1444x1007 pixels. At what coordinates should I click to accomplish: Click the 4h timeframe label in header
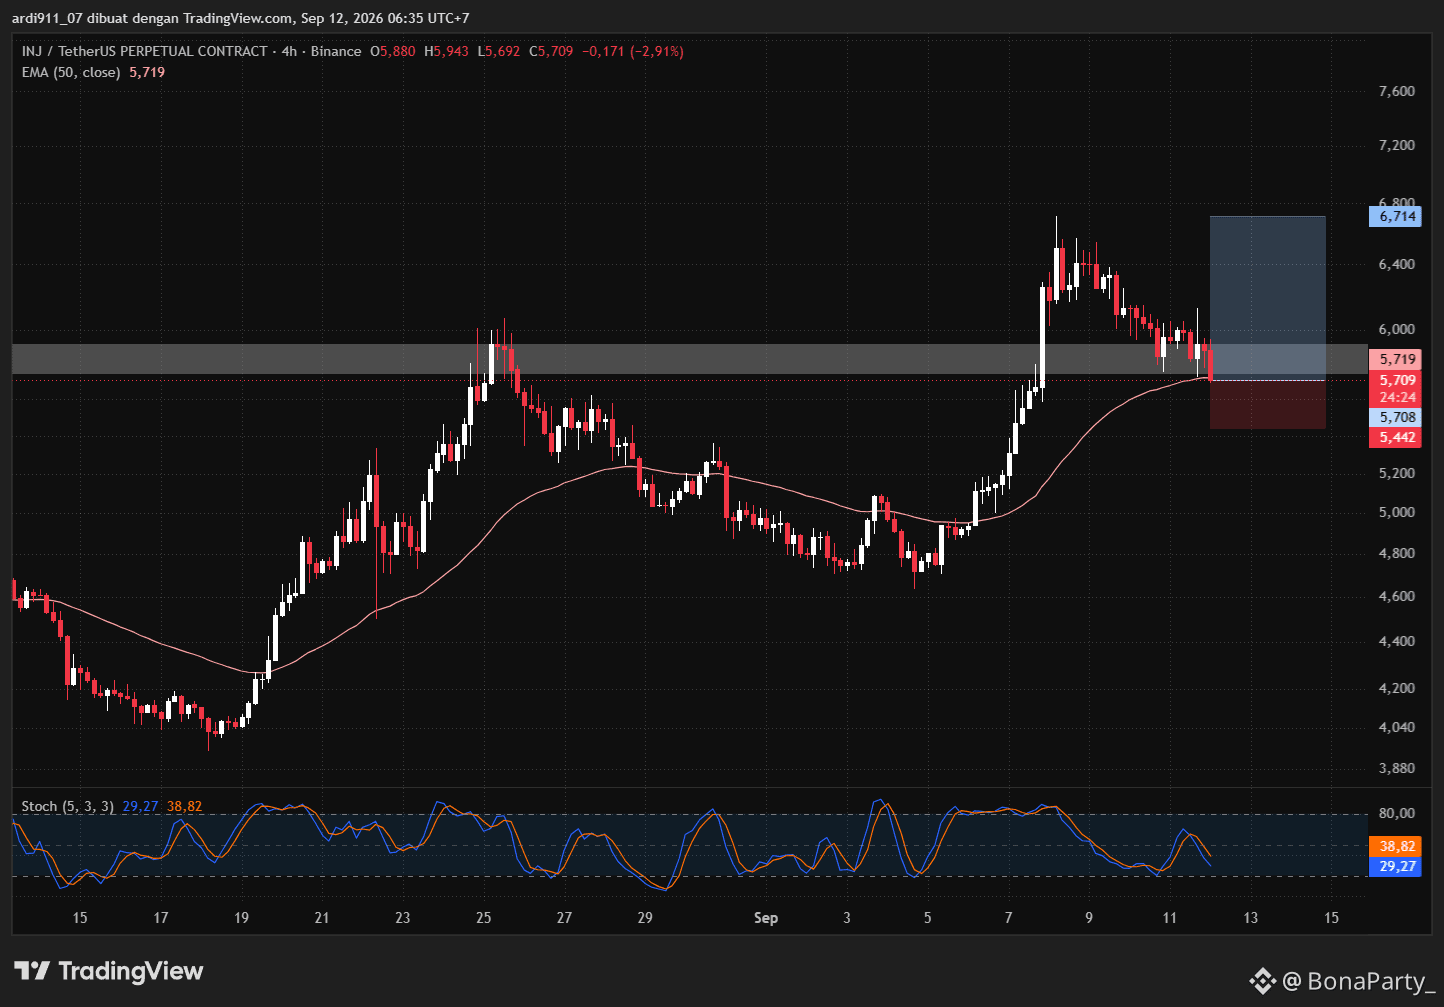[x=289, y=51]
